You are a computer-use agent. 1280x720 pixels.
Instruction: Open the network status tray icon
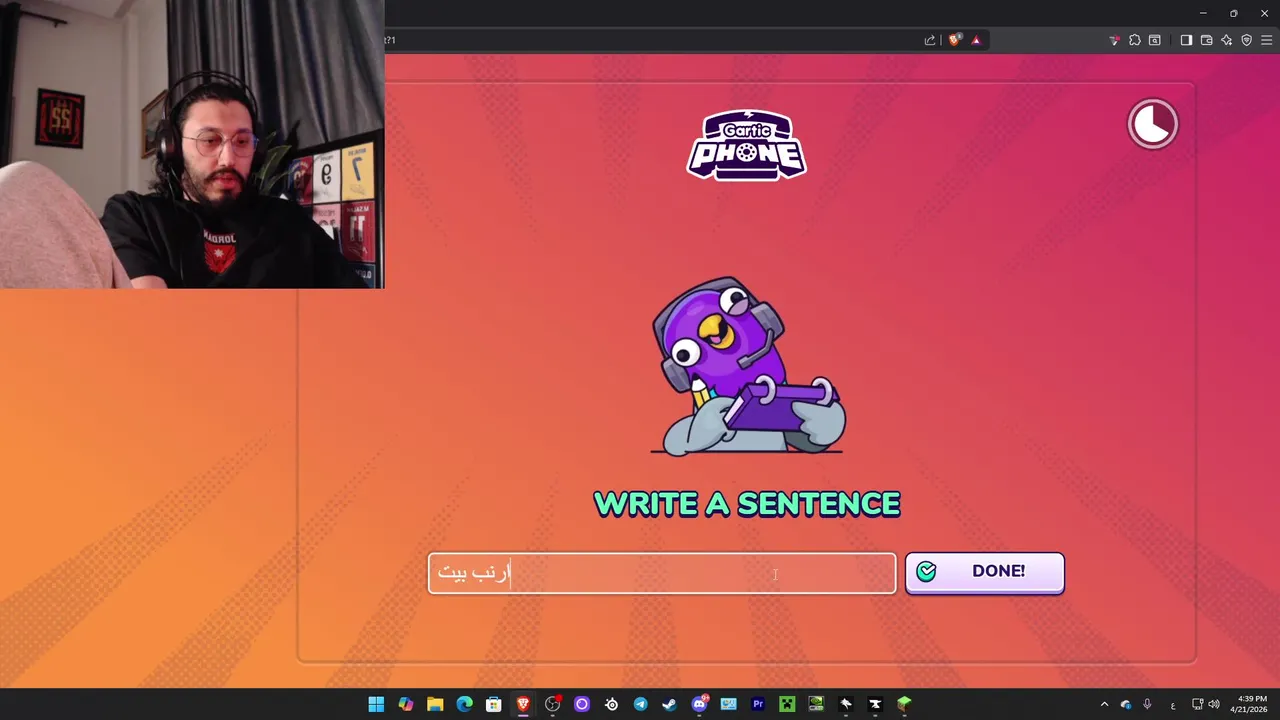tap(1198, 704)
